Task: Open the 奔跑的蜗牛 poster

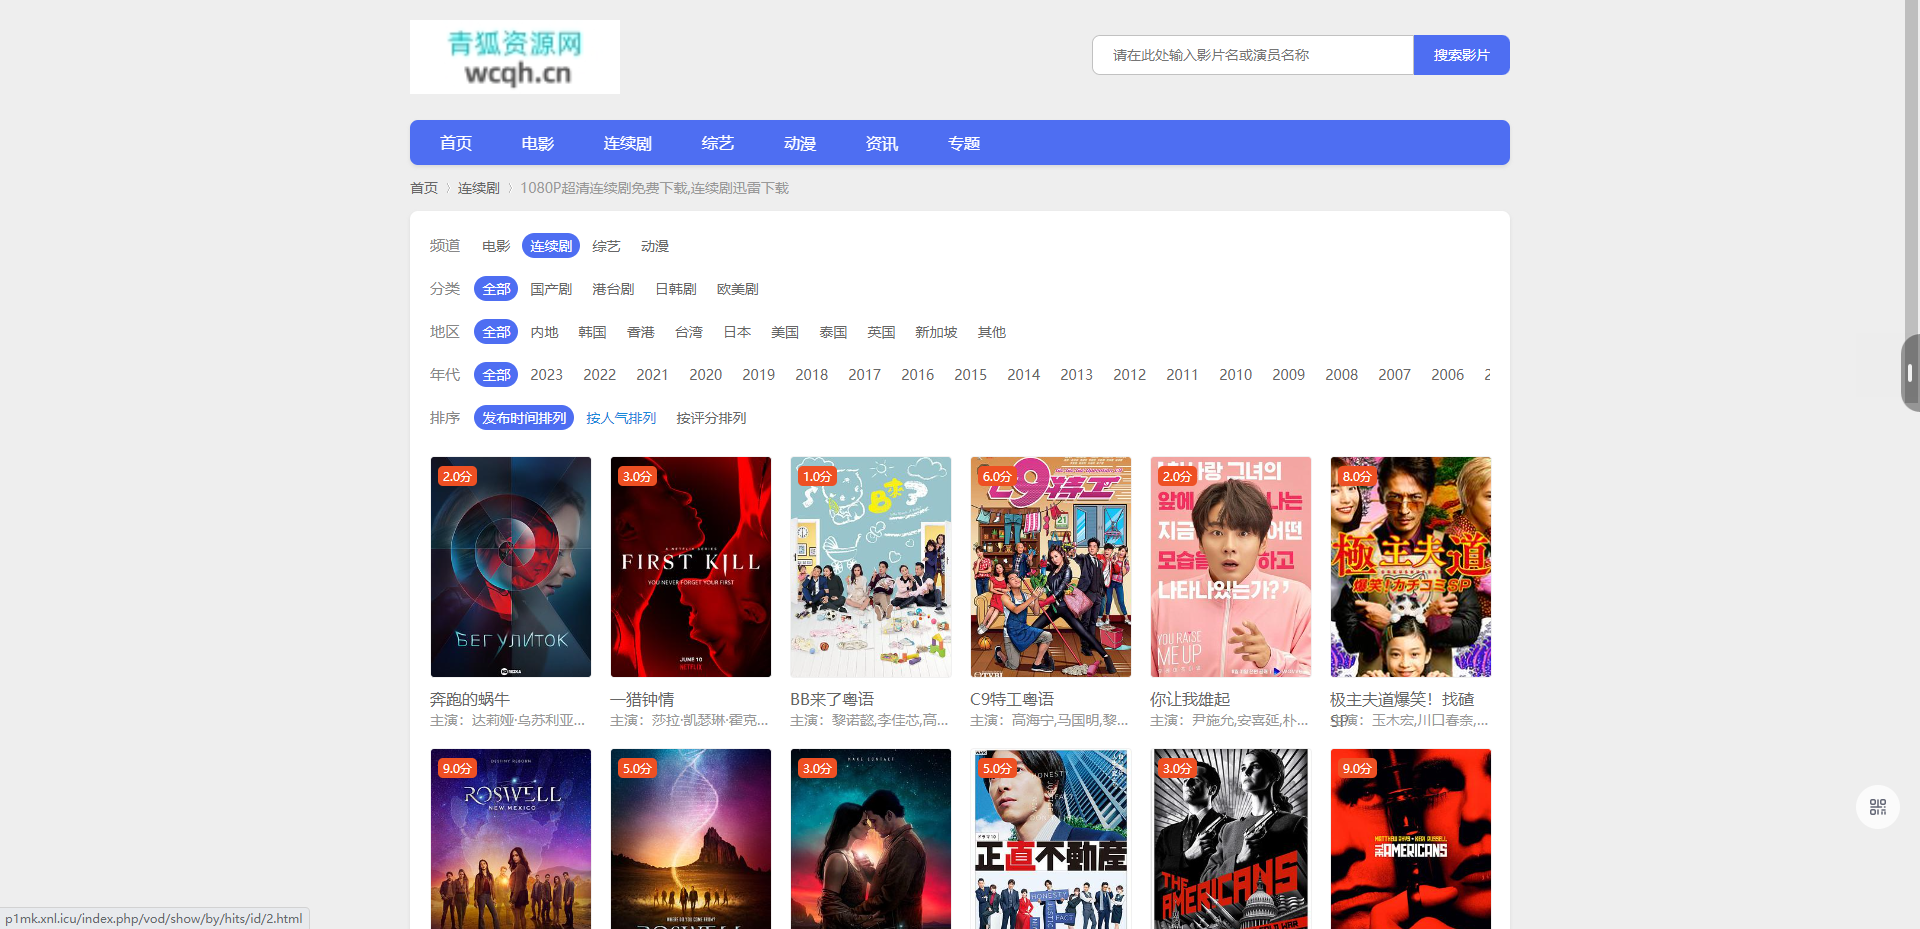Action: [511, 567]
